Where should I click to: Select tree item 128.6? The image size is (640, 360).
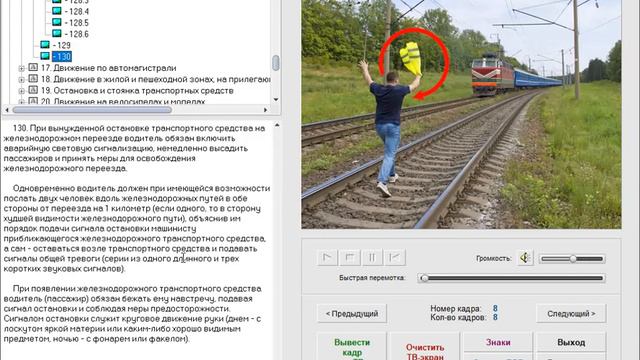(x=77, y=34)
